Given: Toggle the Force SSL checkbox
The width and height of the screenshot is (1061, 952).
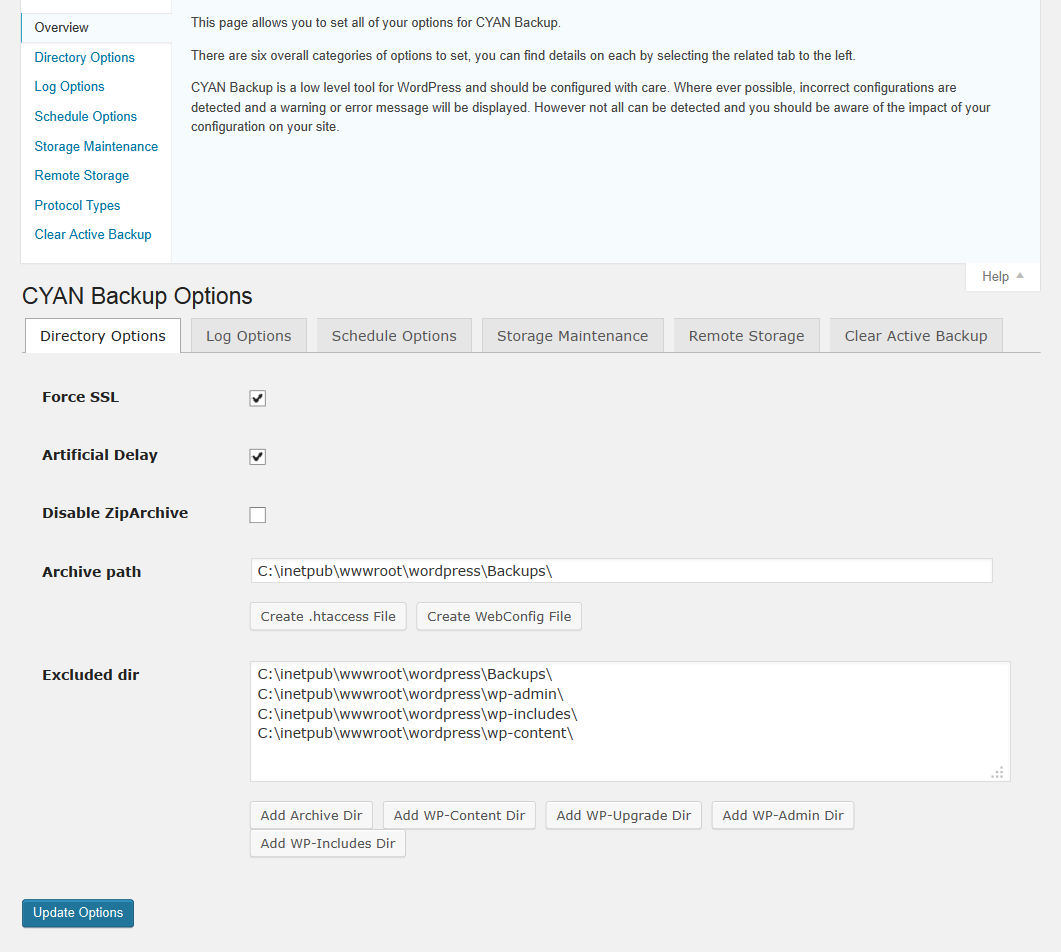Looking at the screenshot, I should pyautogui.click(x=257, y=398).
